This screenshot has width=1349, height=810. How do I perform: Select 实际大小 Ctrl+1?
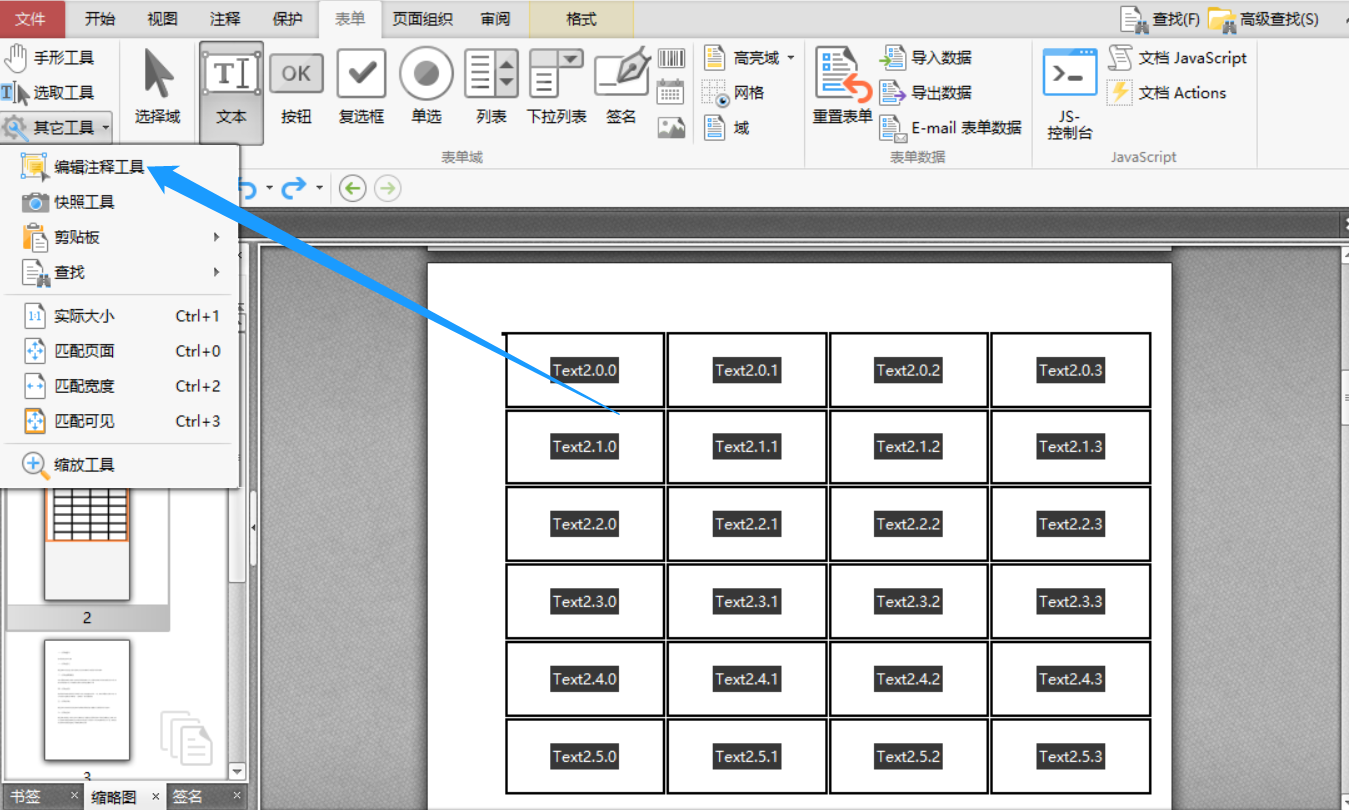point(120,316)
